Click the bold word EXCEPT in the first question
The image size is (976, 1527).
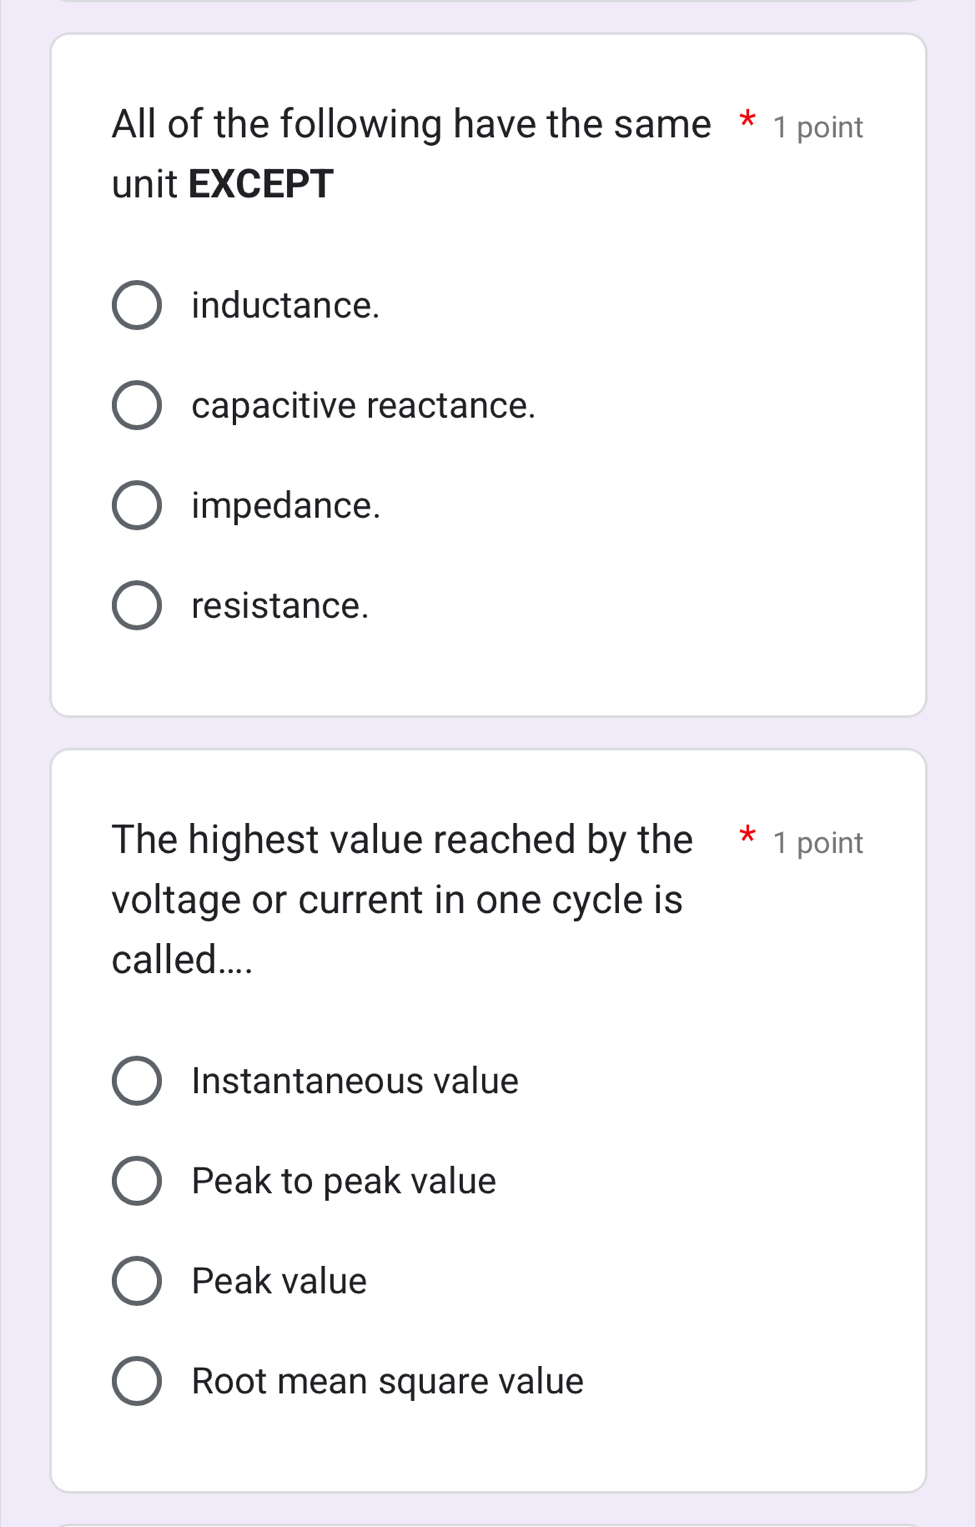[x=261, y=184]
